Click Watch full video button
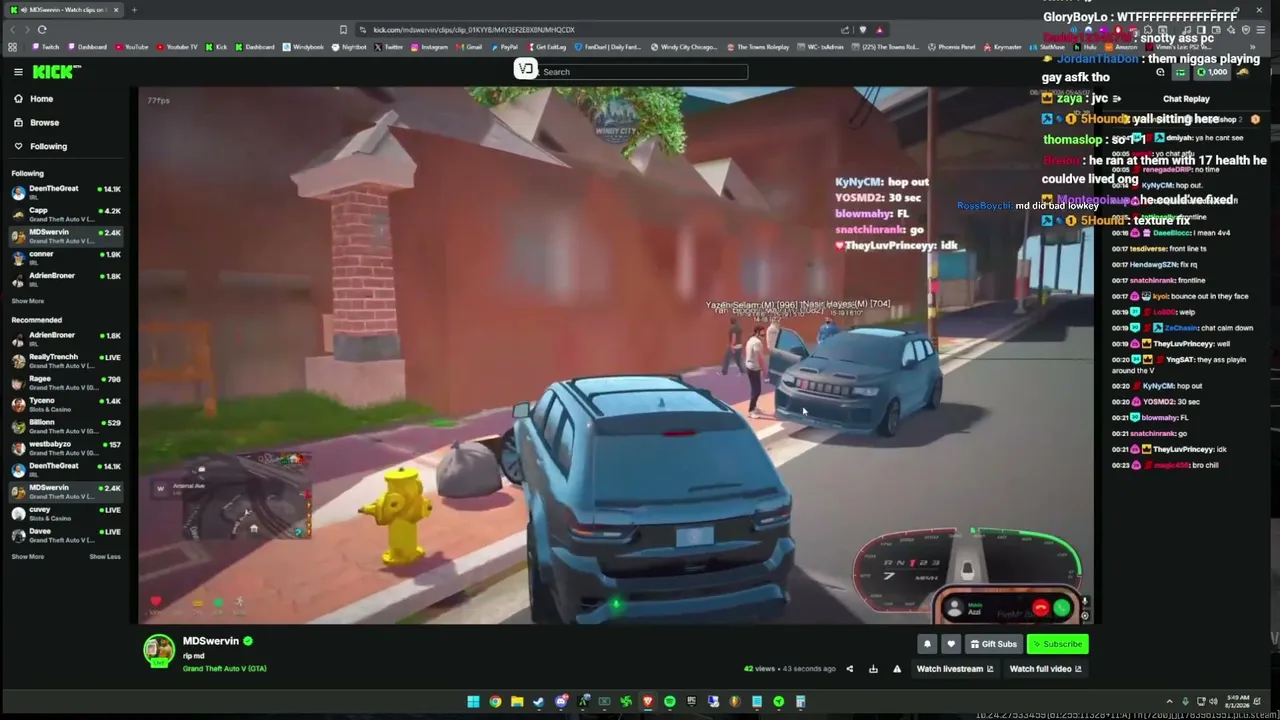Screen dimensions: 1280x720 coord(1045,669)
